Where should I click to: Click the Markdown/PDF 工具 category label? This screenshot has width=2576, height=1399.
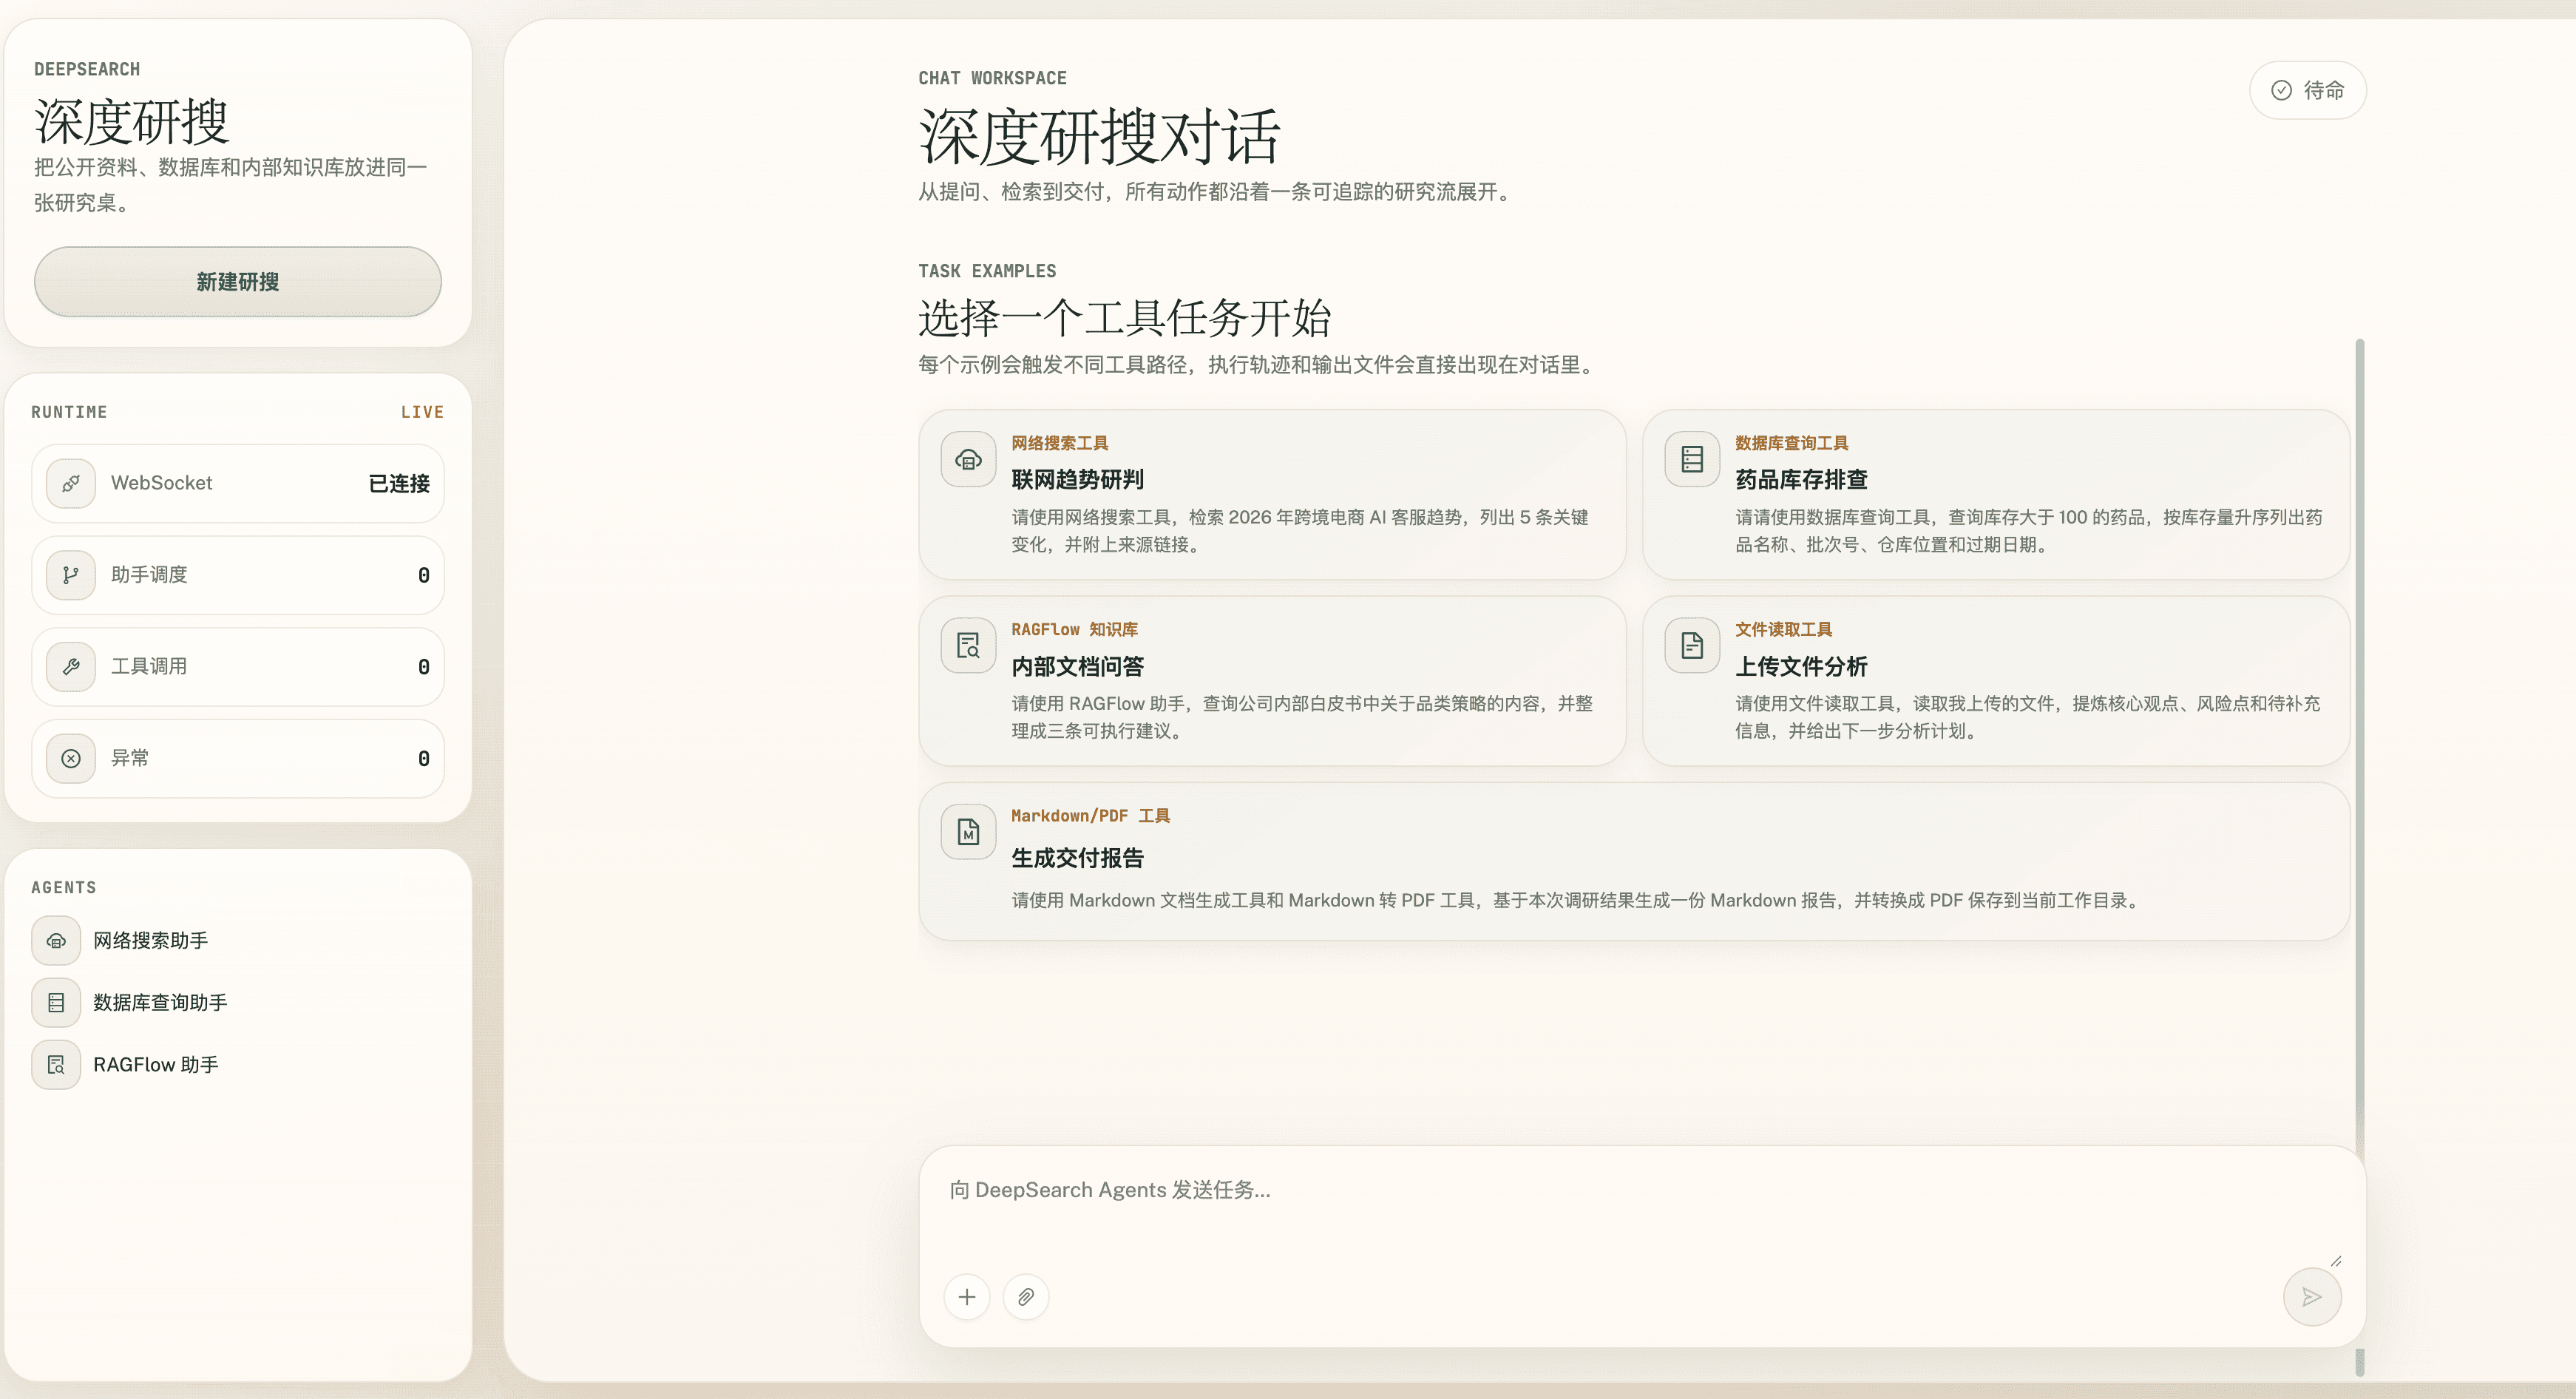(1090, 816)
